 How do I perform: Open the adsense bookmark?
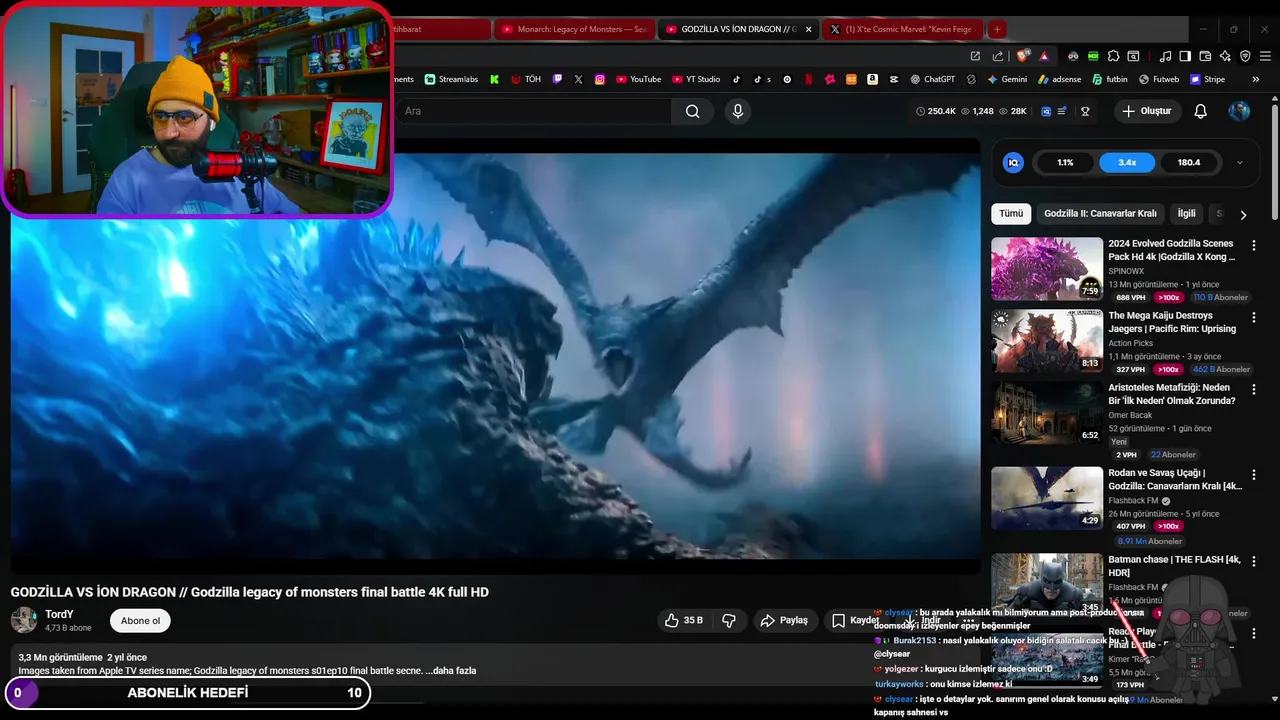pyautogui.click(x=1059, y=79)
